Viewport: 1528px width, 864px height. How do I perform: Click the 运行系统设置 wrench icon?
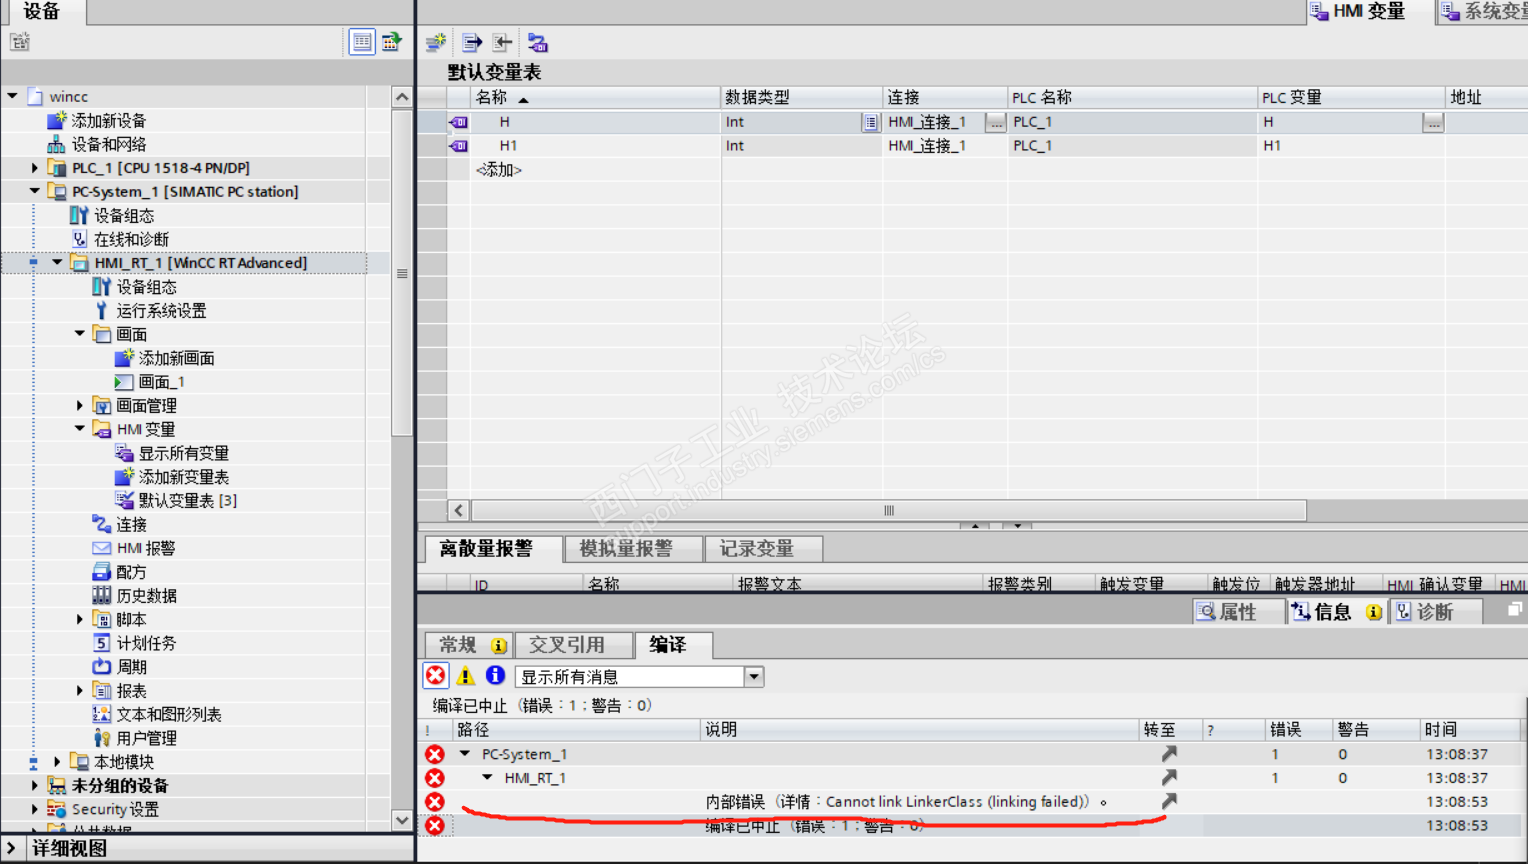[x=101, y=311]
